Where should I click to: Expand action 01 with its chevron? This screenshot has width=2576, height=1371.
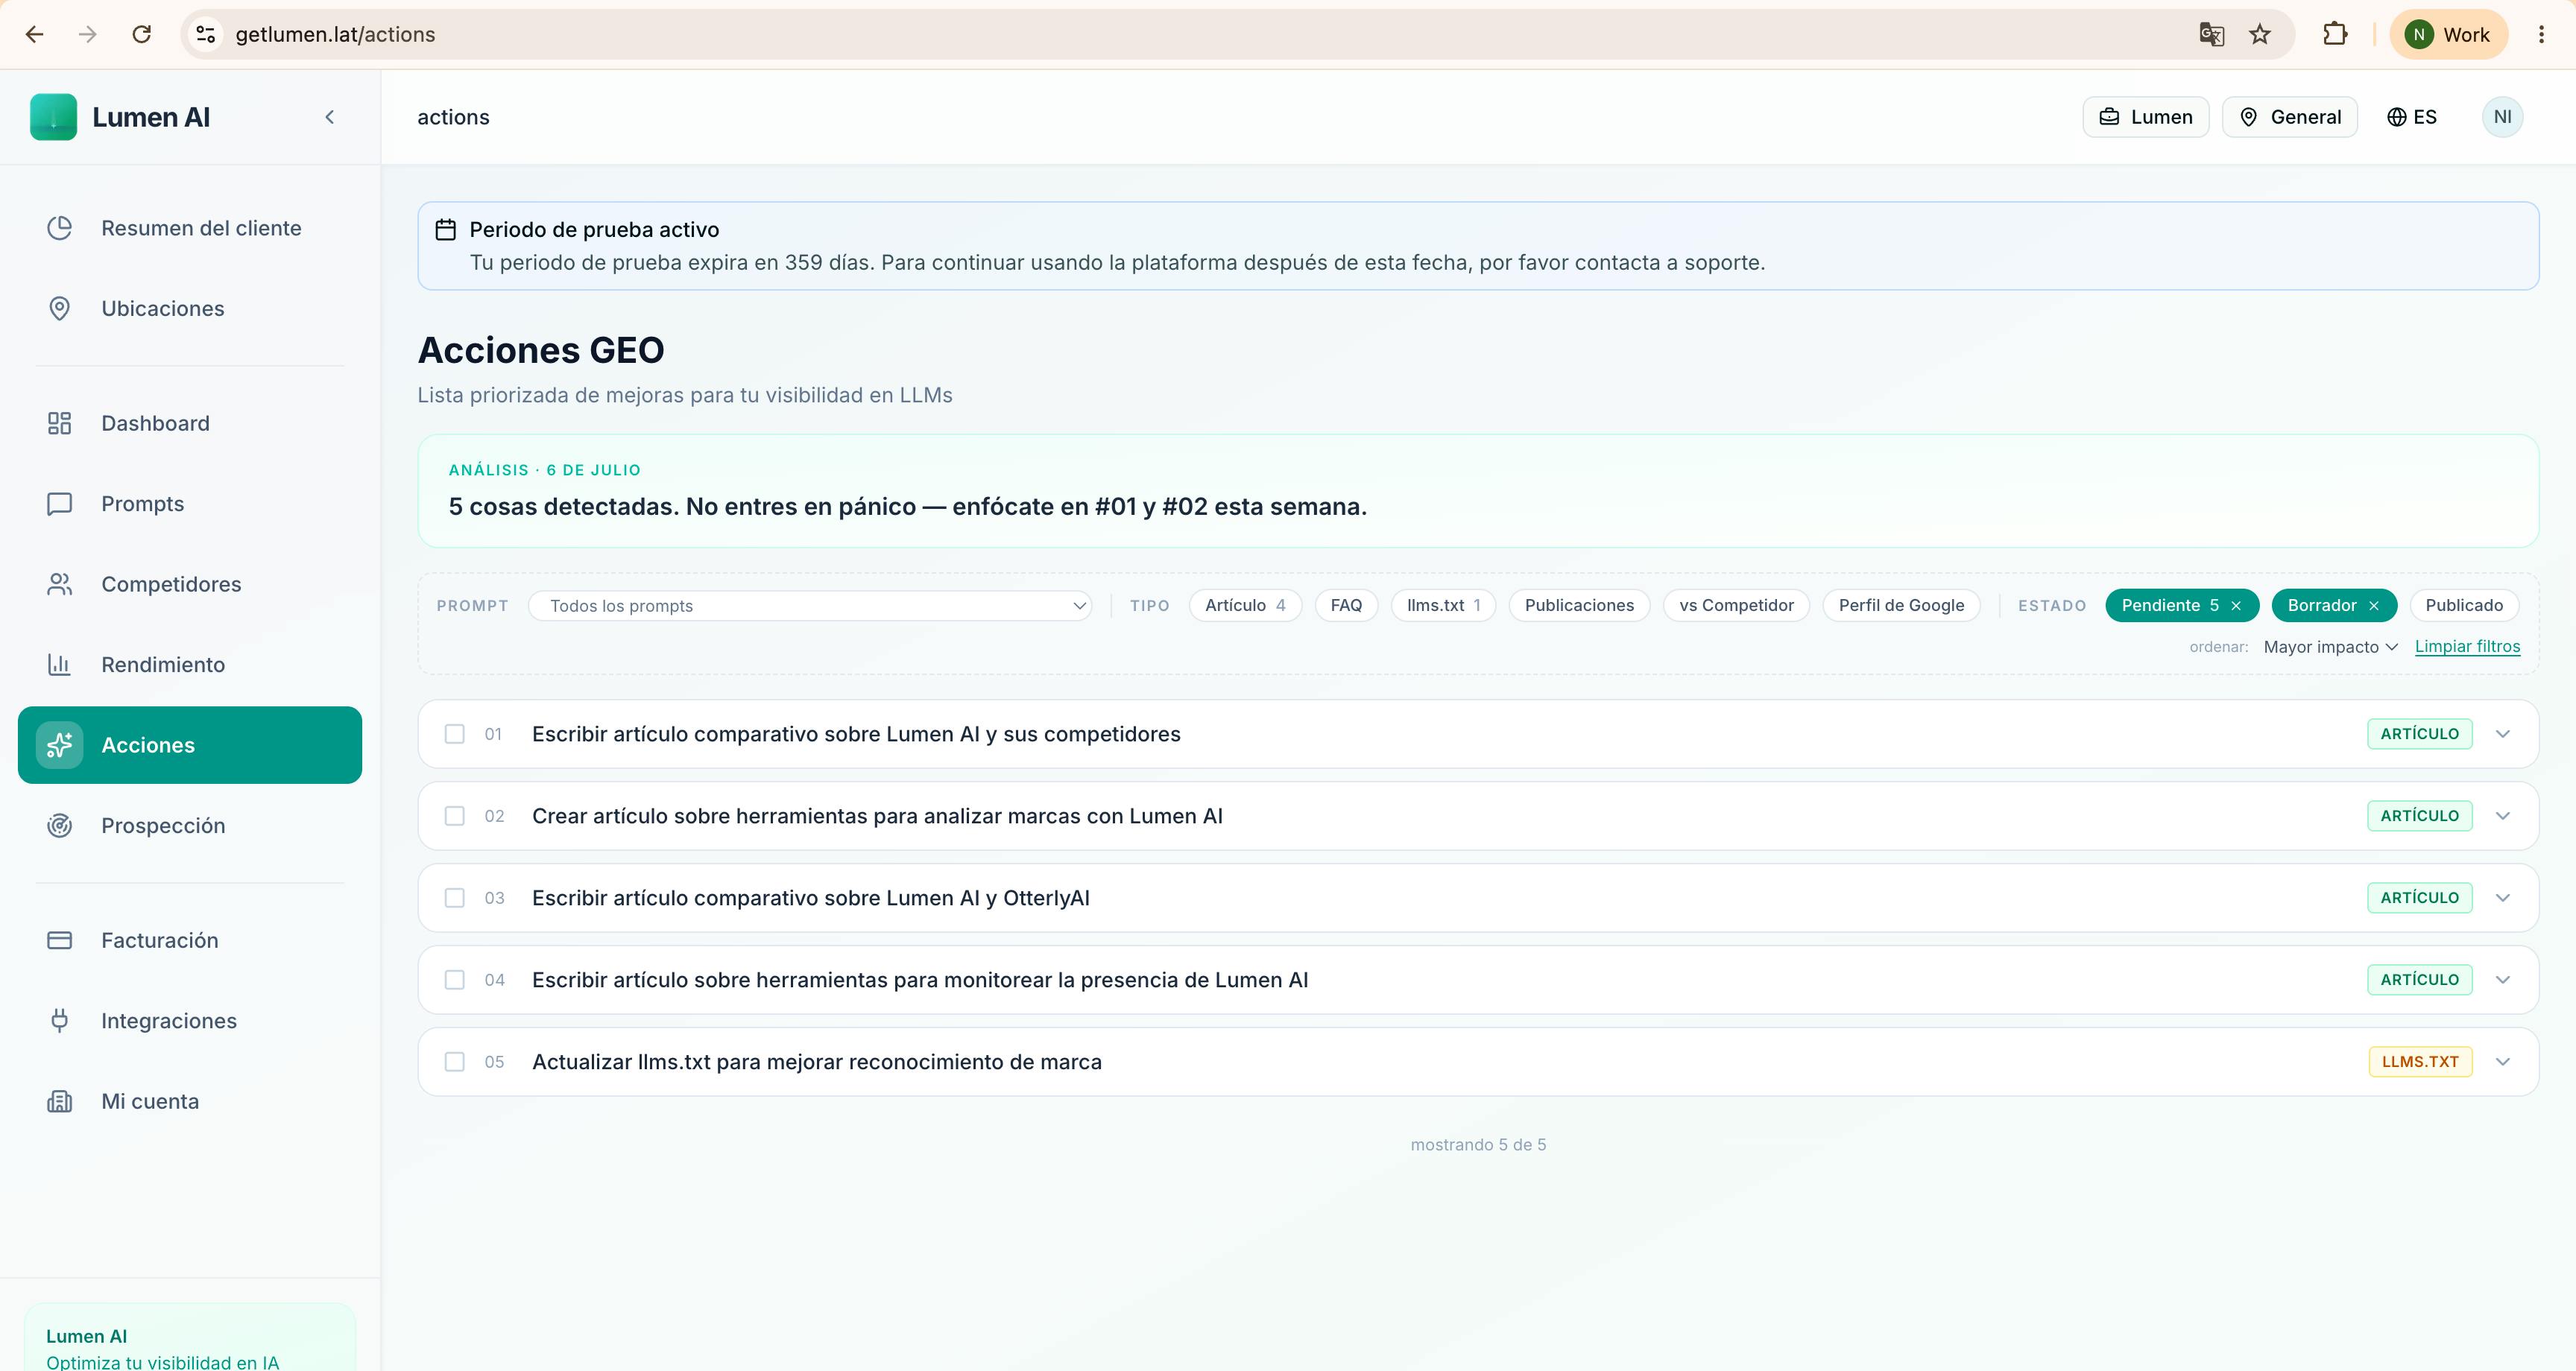coord(2503,734)
